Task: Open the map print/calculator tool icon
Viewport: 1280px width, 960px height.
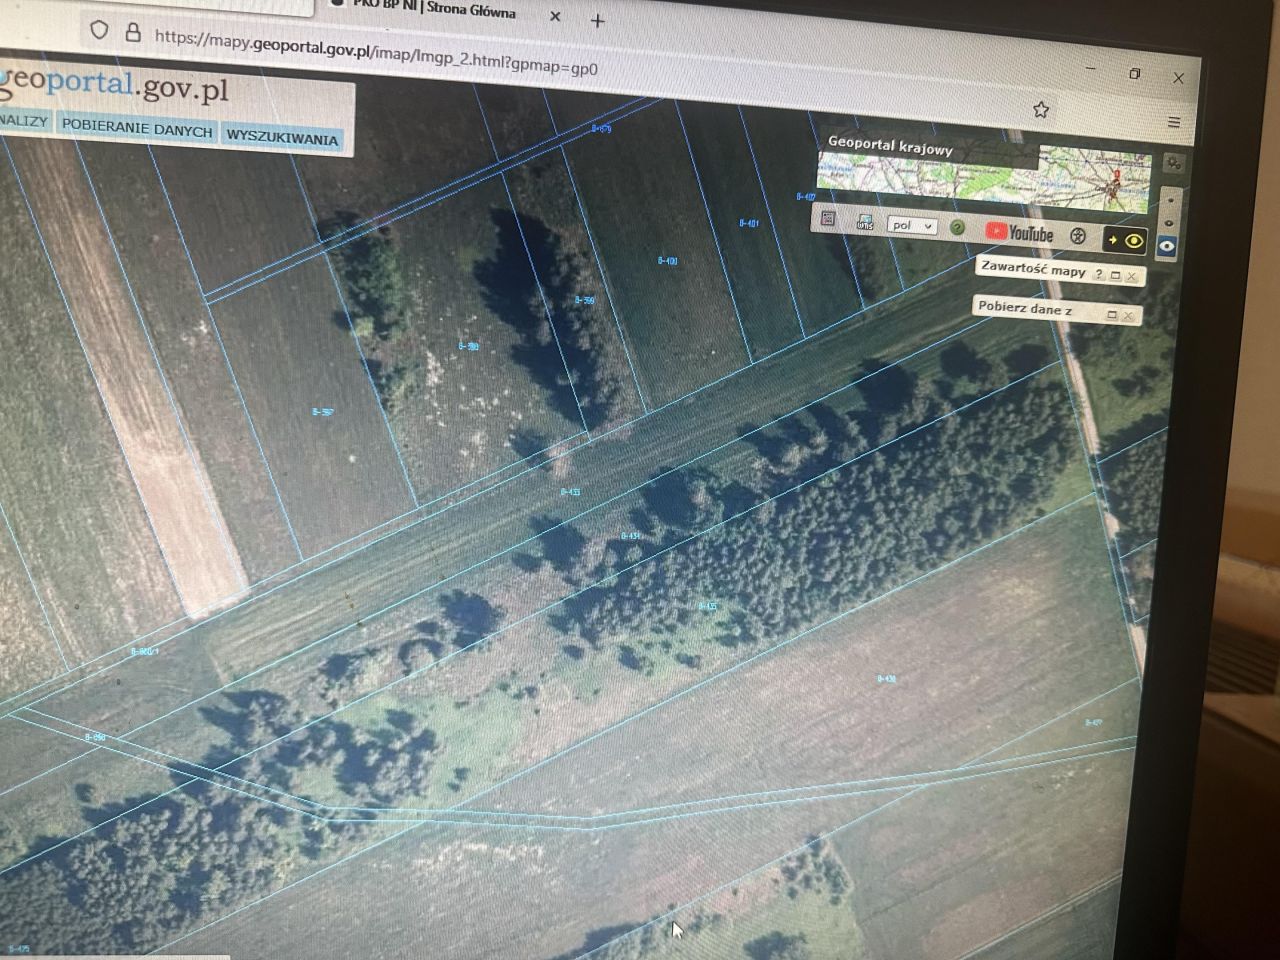Action: click(828, 218)
